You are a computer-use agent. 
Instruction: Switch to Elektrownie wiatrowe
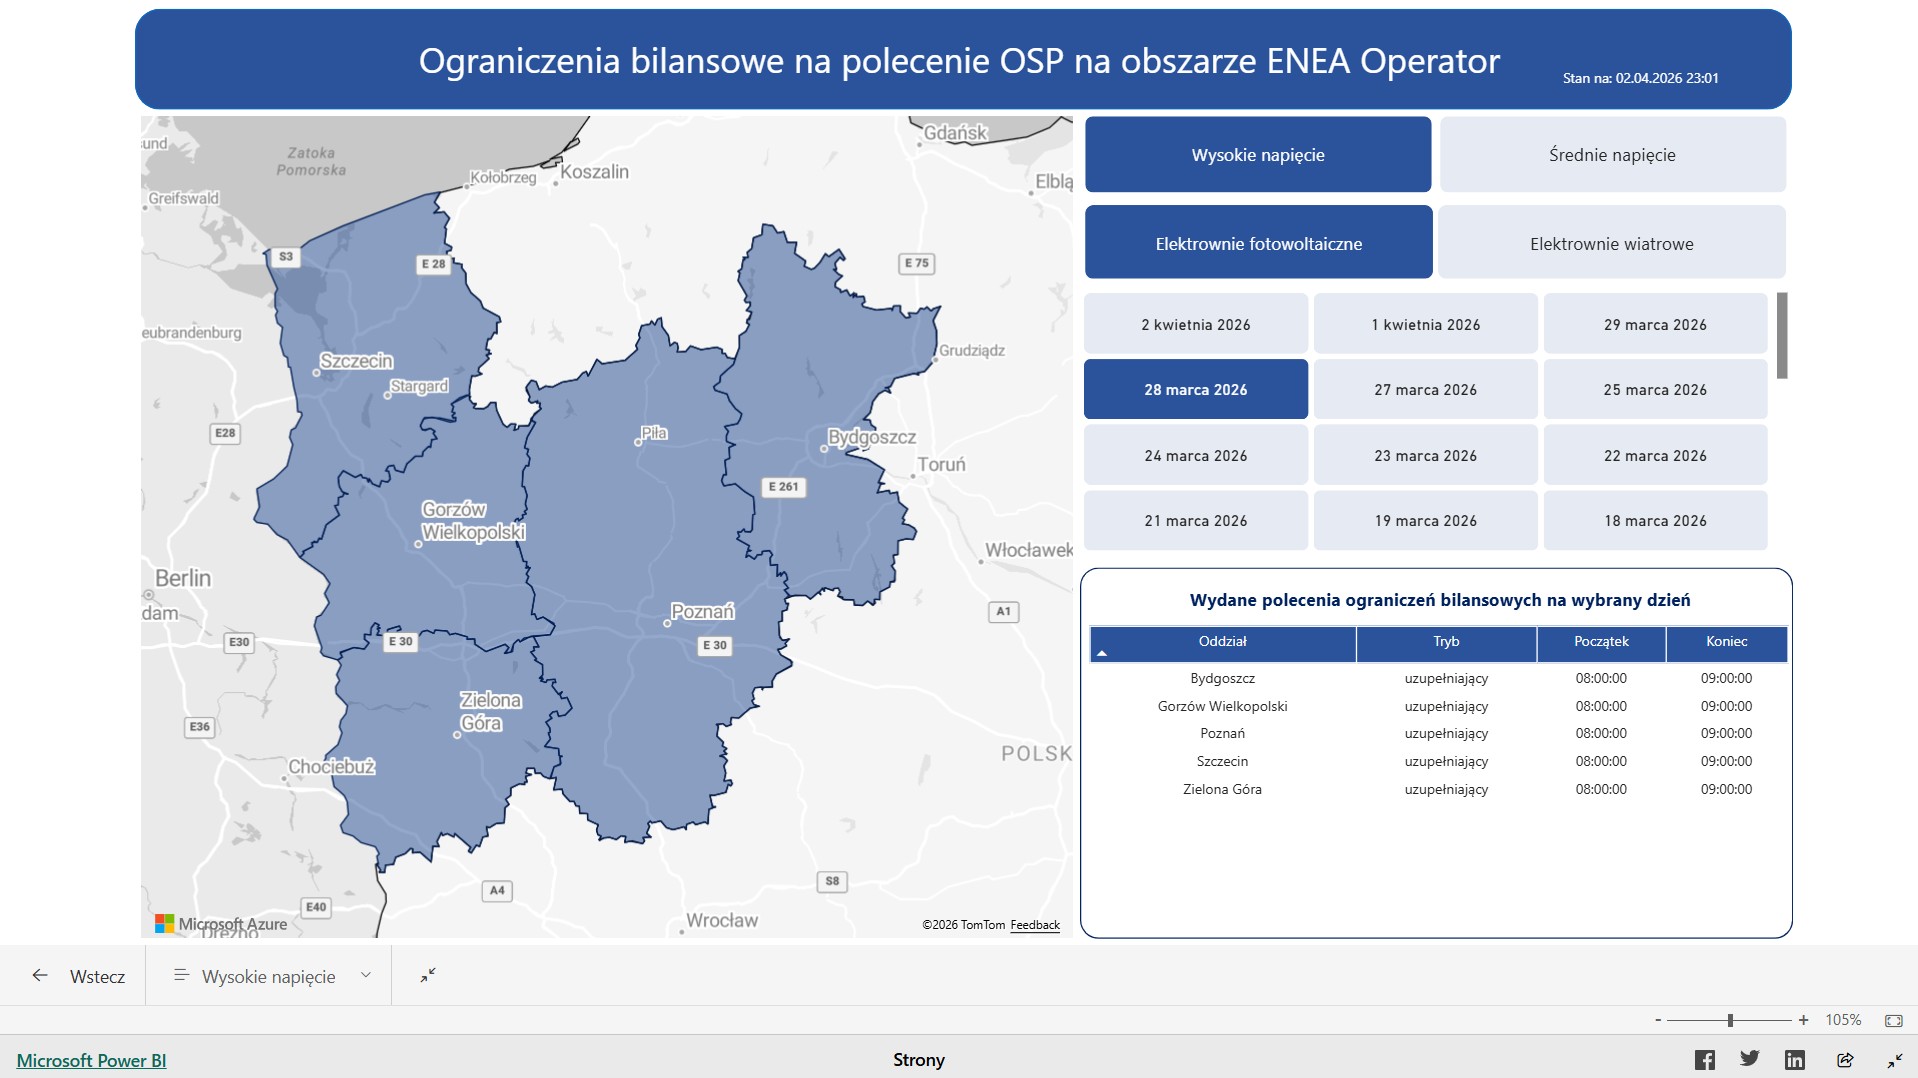(1611, 243)
